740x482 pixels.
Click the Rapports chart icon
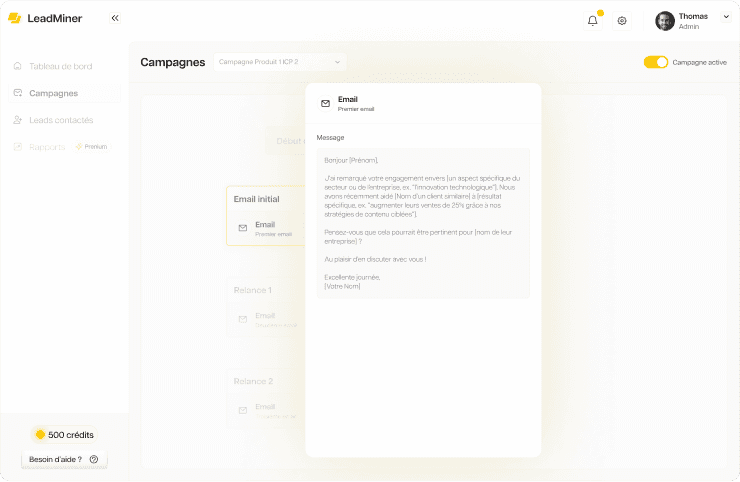pyautogui.click(x=17, y=147)
